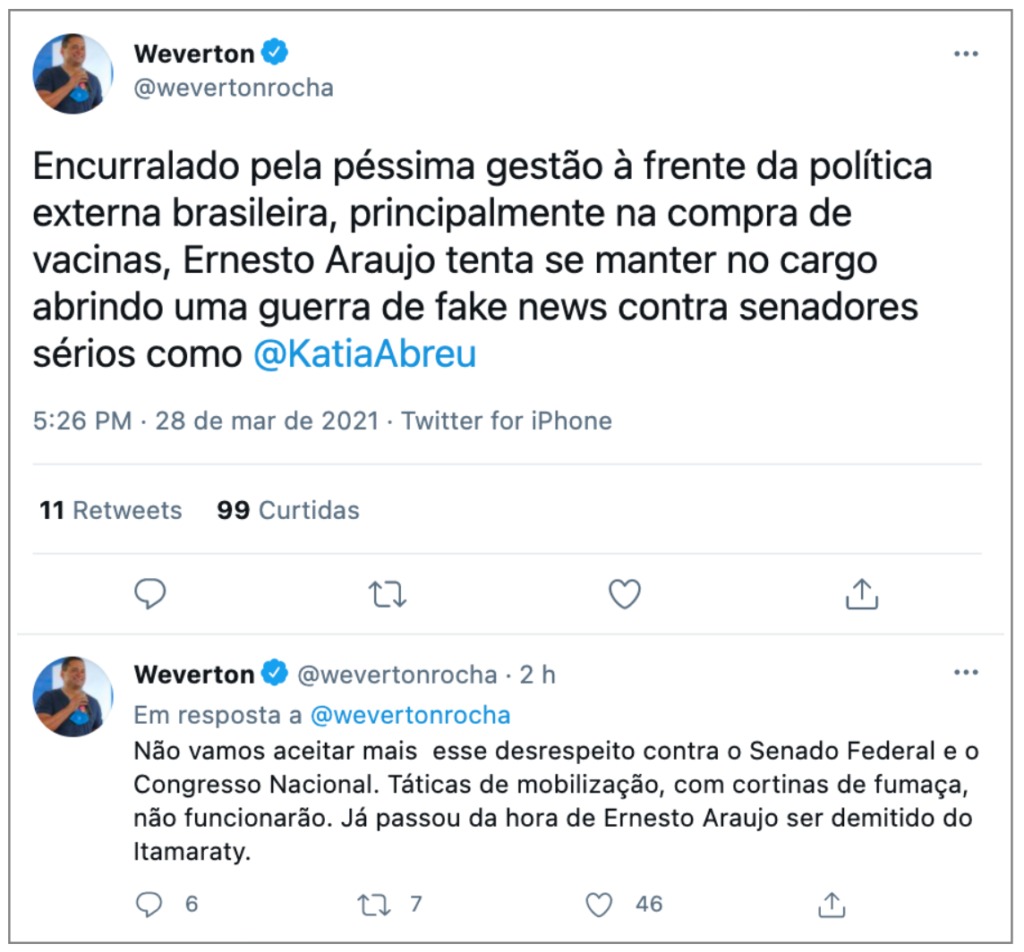The height and width of the screenshot is (952, 1024).
Task: Click the '2 h' reply timestamp
Action: [537, 675]
